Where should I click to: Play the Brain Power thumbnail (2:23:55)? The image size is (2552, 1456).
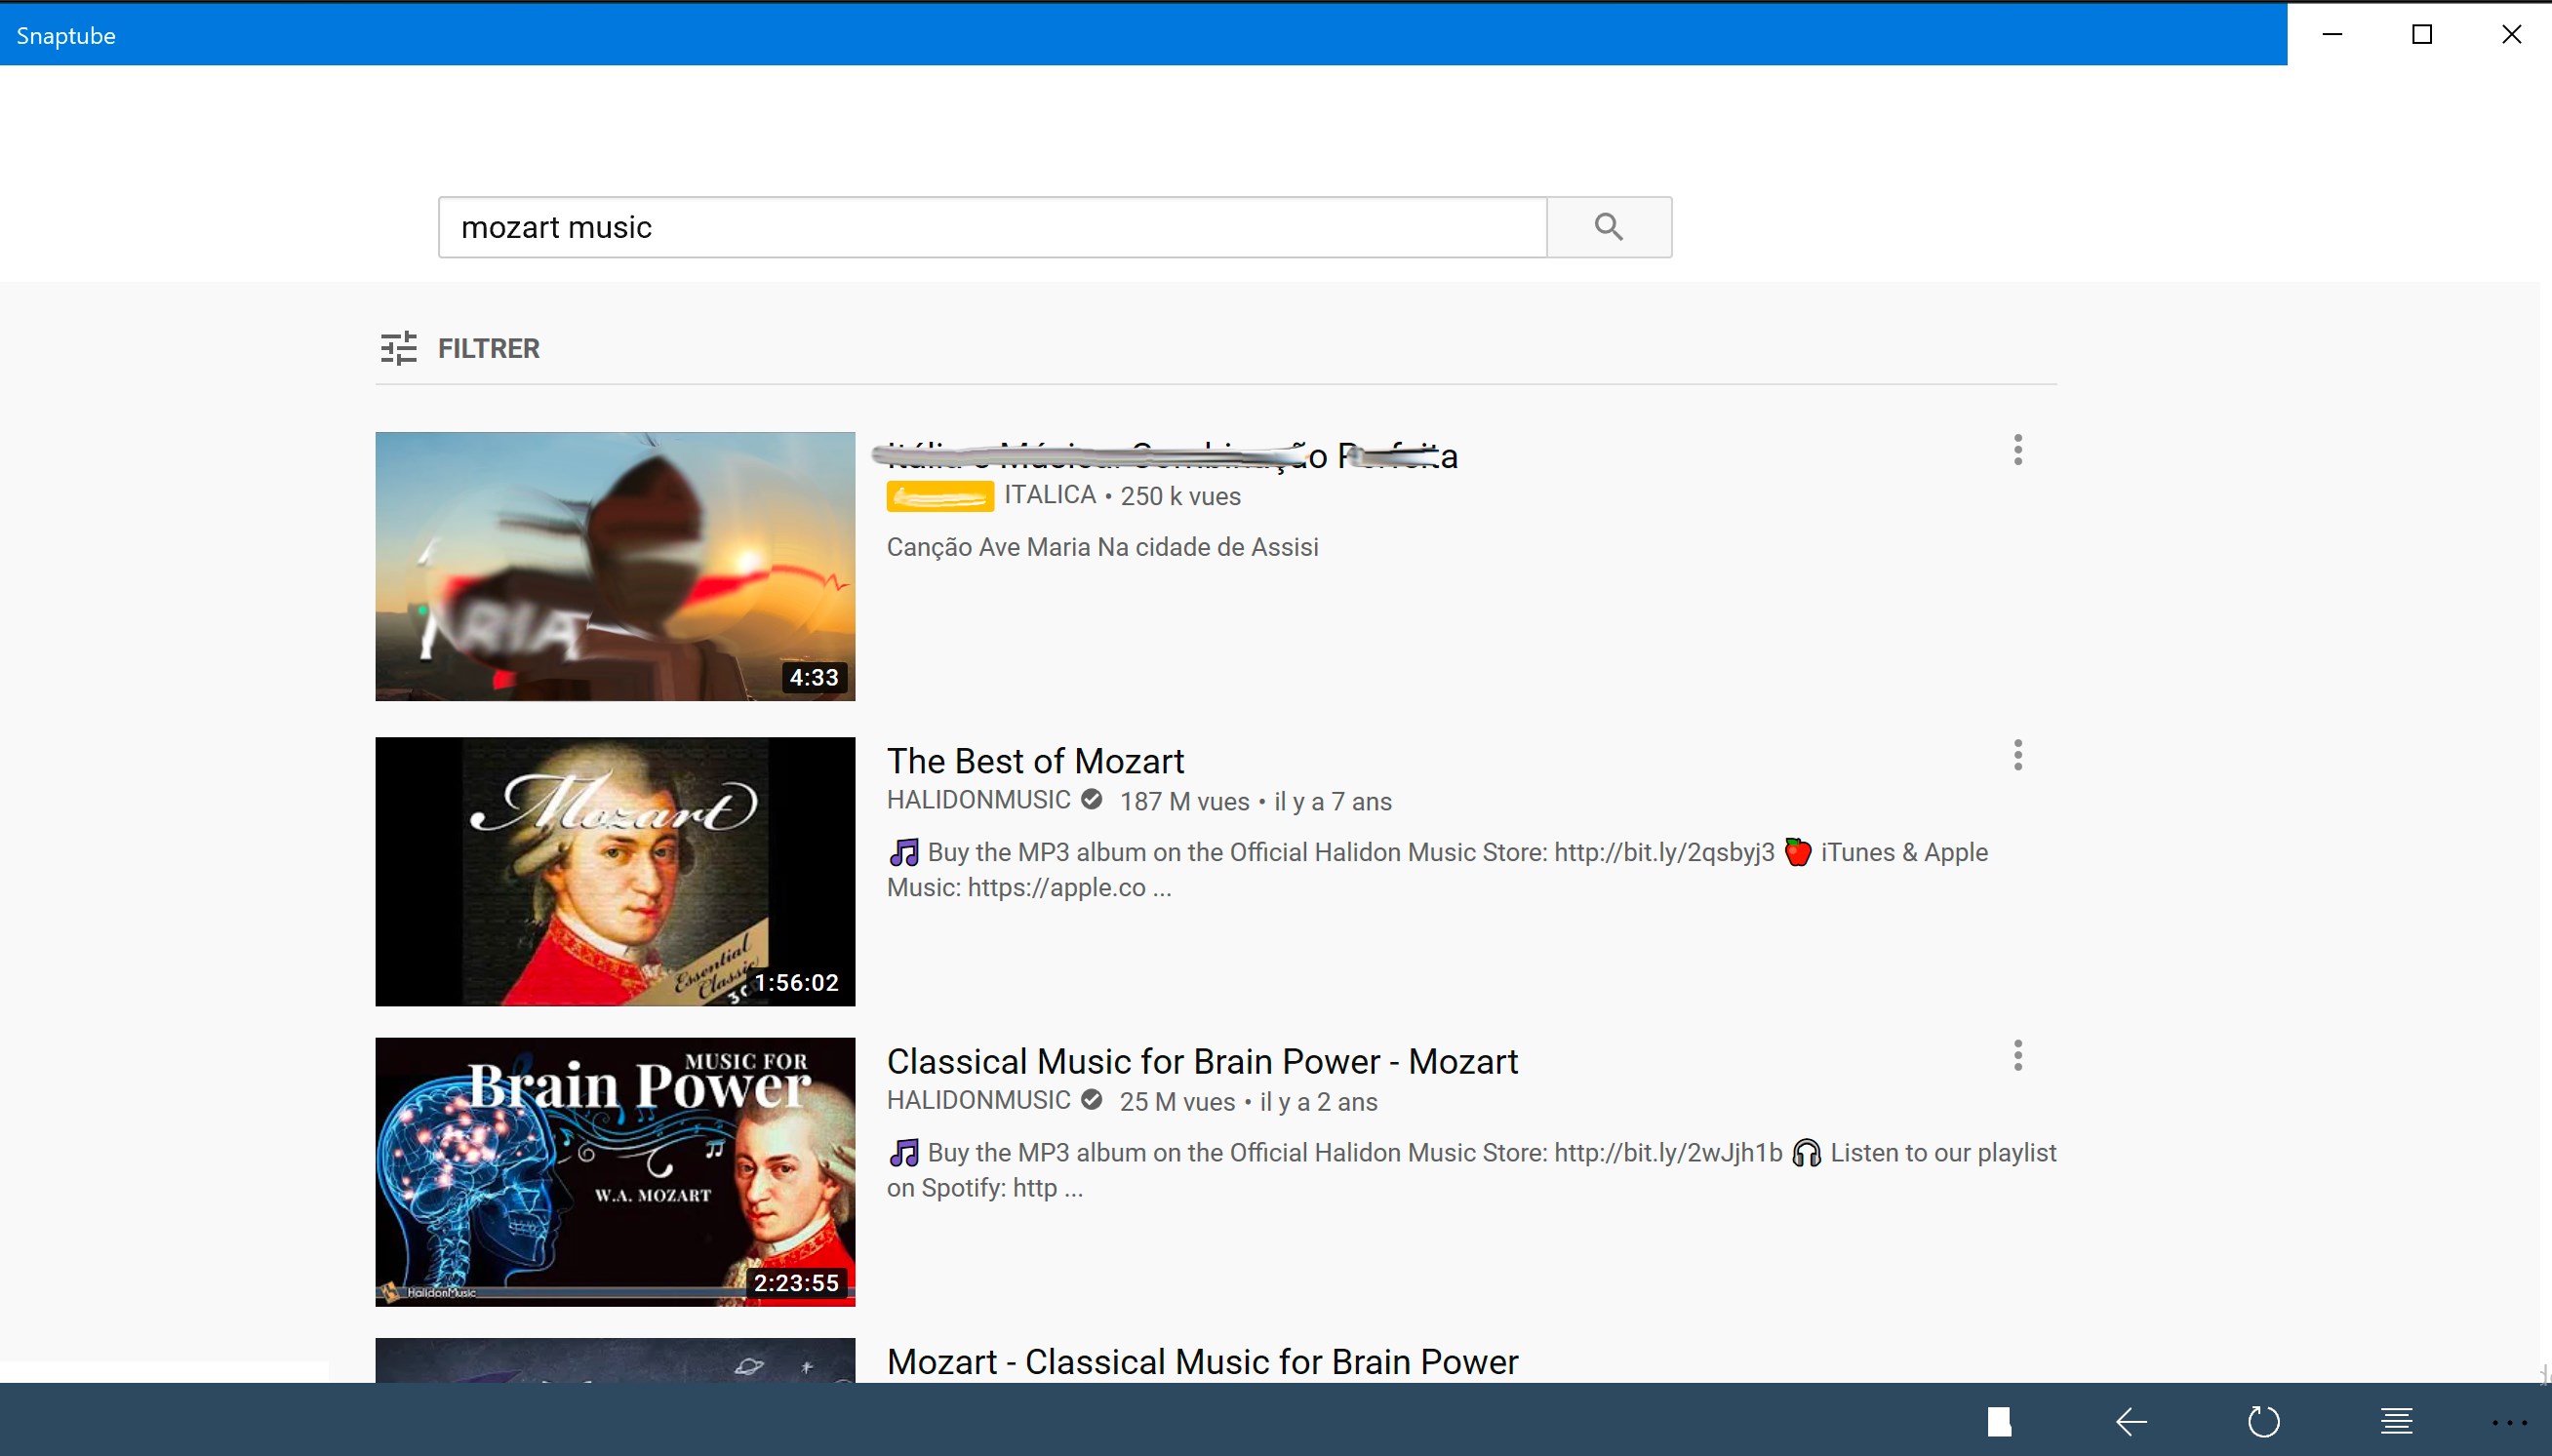[x=615, y=1171]
